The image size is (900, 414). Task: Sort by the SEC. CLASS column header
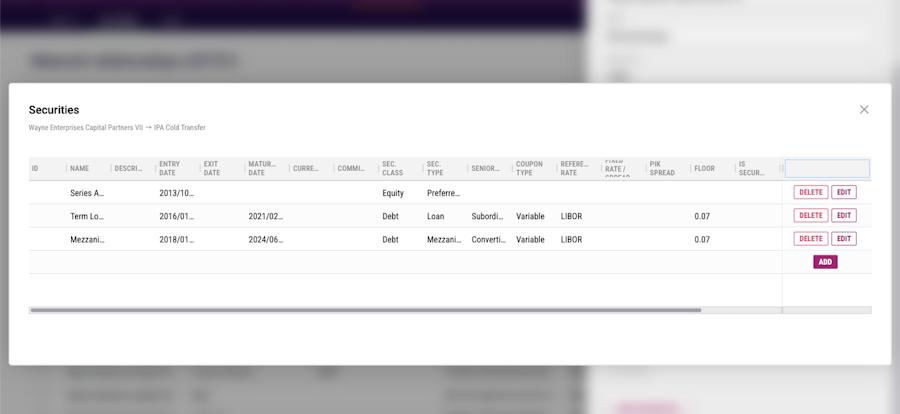pos(393,168)
